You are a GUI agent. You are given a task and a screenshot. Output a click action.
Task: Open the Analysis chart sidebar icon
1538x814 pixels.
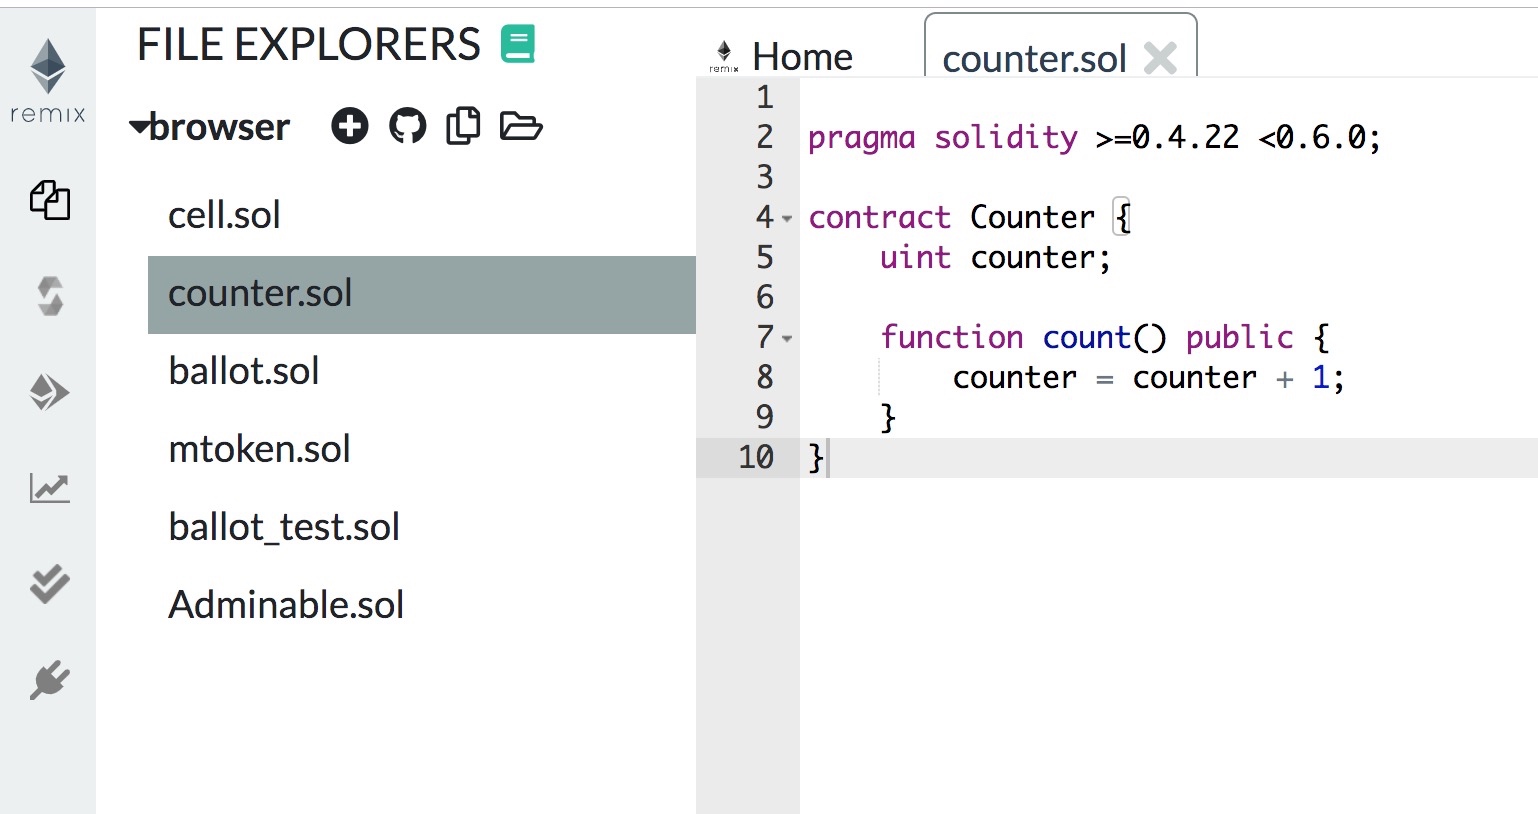click(49, 488)
